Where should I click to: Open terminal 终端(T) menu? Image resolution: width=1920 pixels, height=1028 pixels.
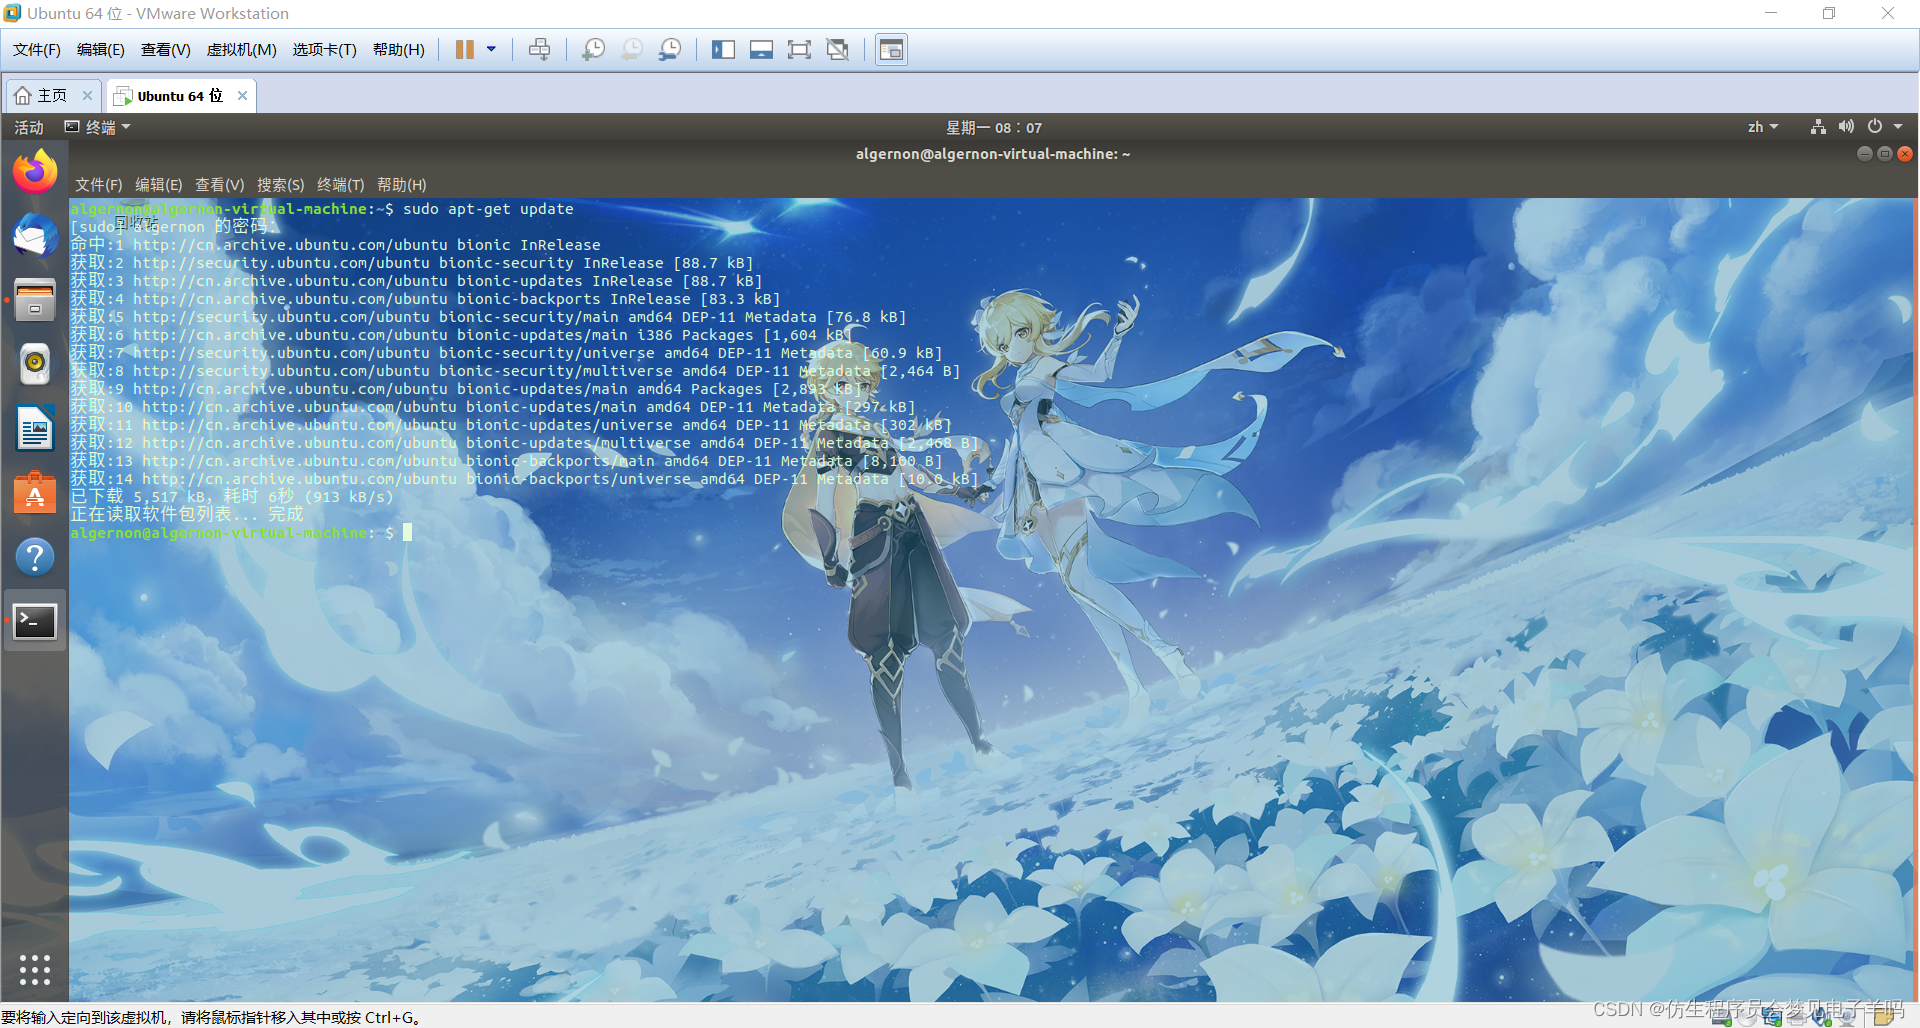(341, 185)
